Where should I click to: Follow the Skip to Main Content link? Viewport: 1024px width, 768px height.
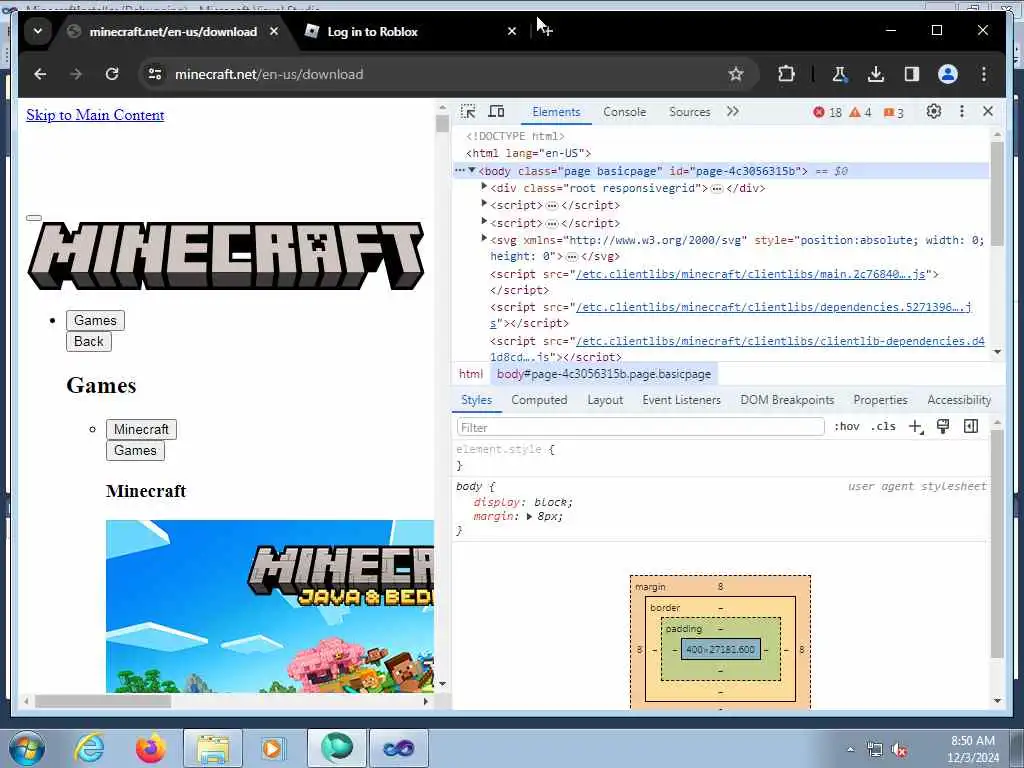tap(95, 115)
